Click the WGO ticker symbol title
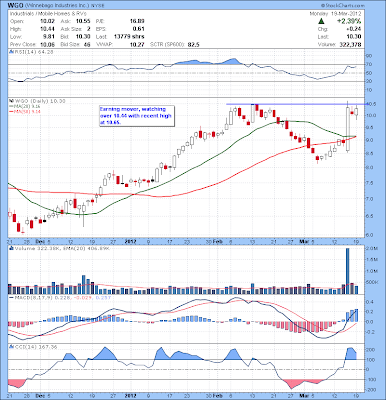The image size is (386, 400). (x=15, y=6)
